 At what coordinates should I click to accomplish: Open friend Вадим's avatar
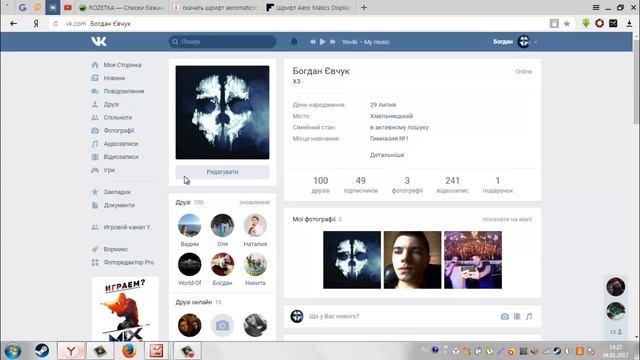pos(189,225)
